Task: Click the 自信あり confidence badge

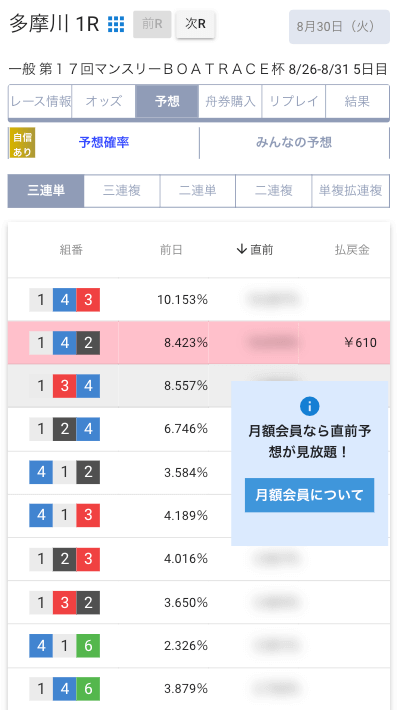Action: (x=22, y=143)
